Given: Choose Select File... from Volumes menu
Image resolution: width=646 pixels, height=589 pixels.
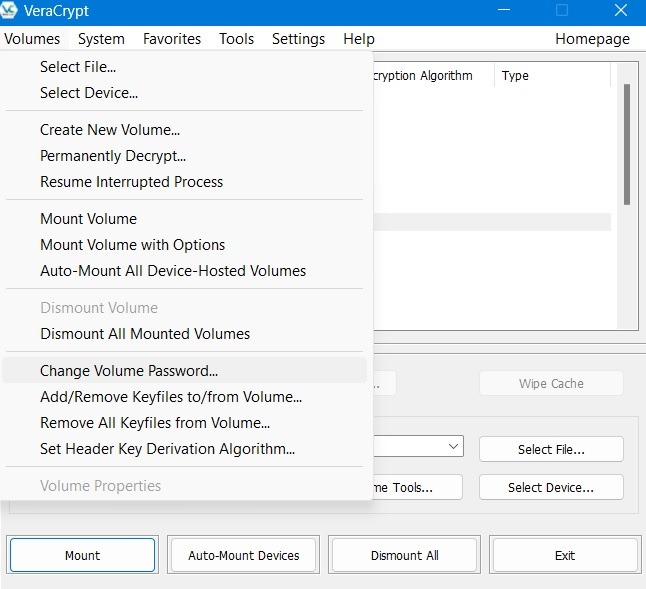Looking at the screenshot, I should click(184, 67).
